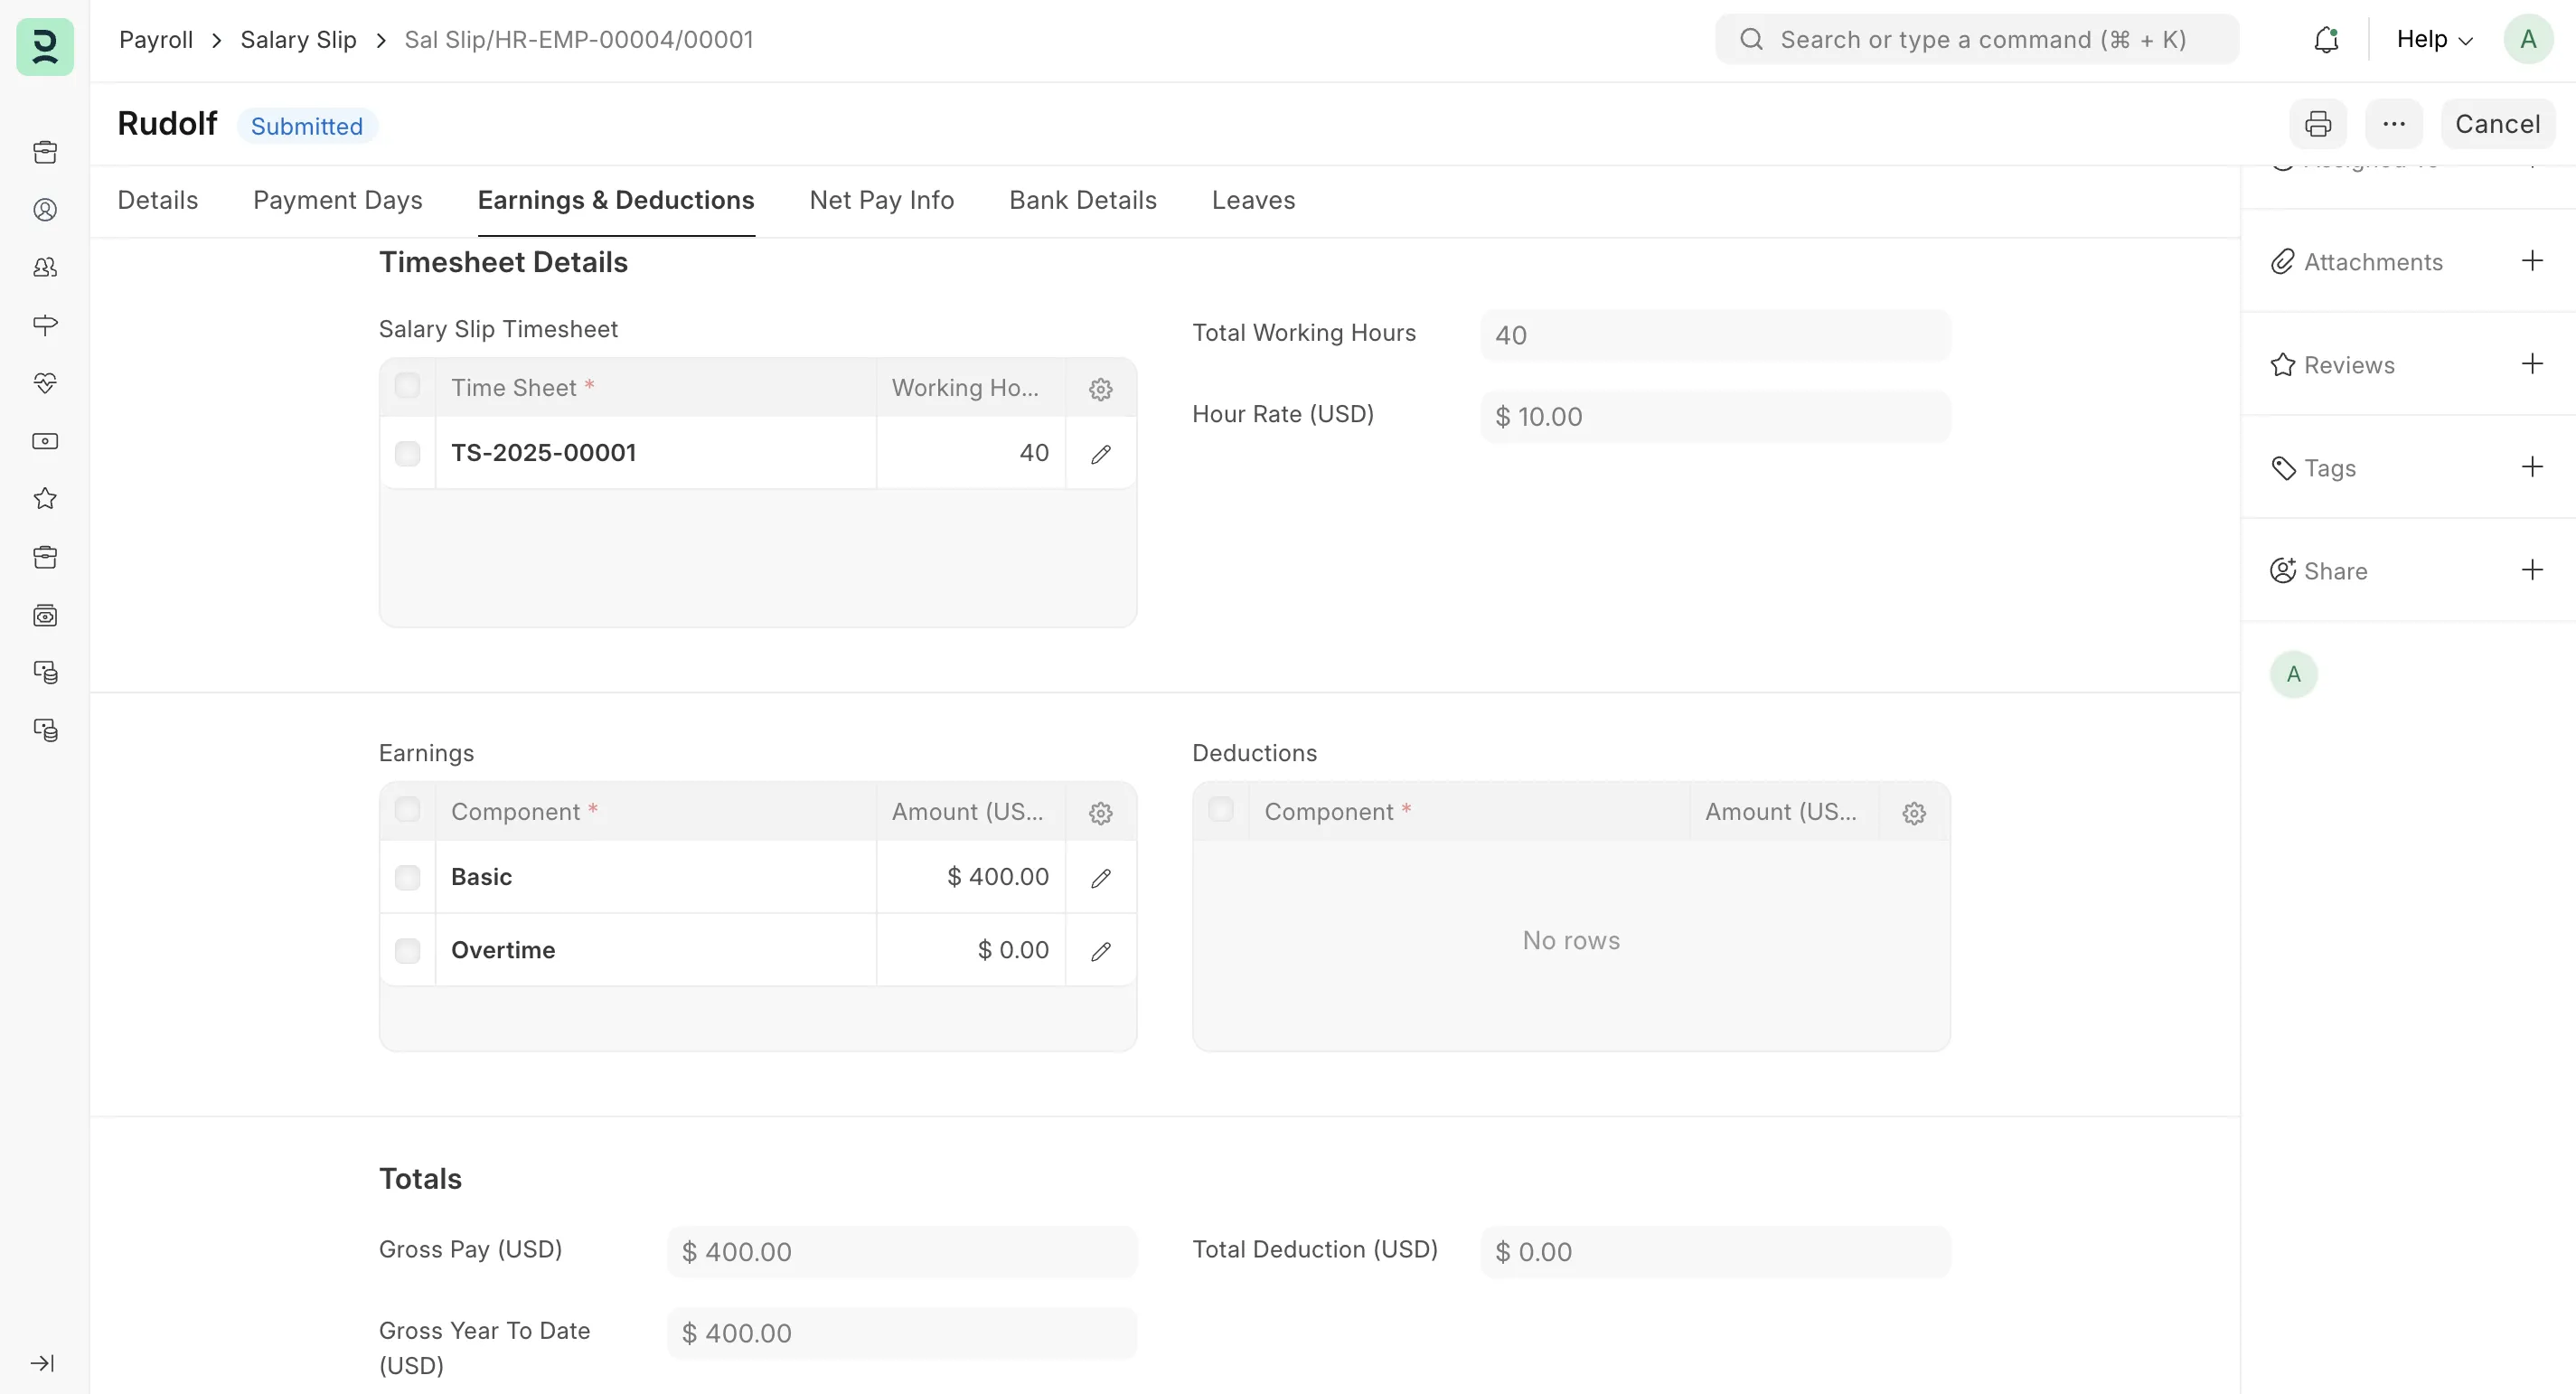Add an attachment with plus icon

2531,261
